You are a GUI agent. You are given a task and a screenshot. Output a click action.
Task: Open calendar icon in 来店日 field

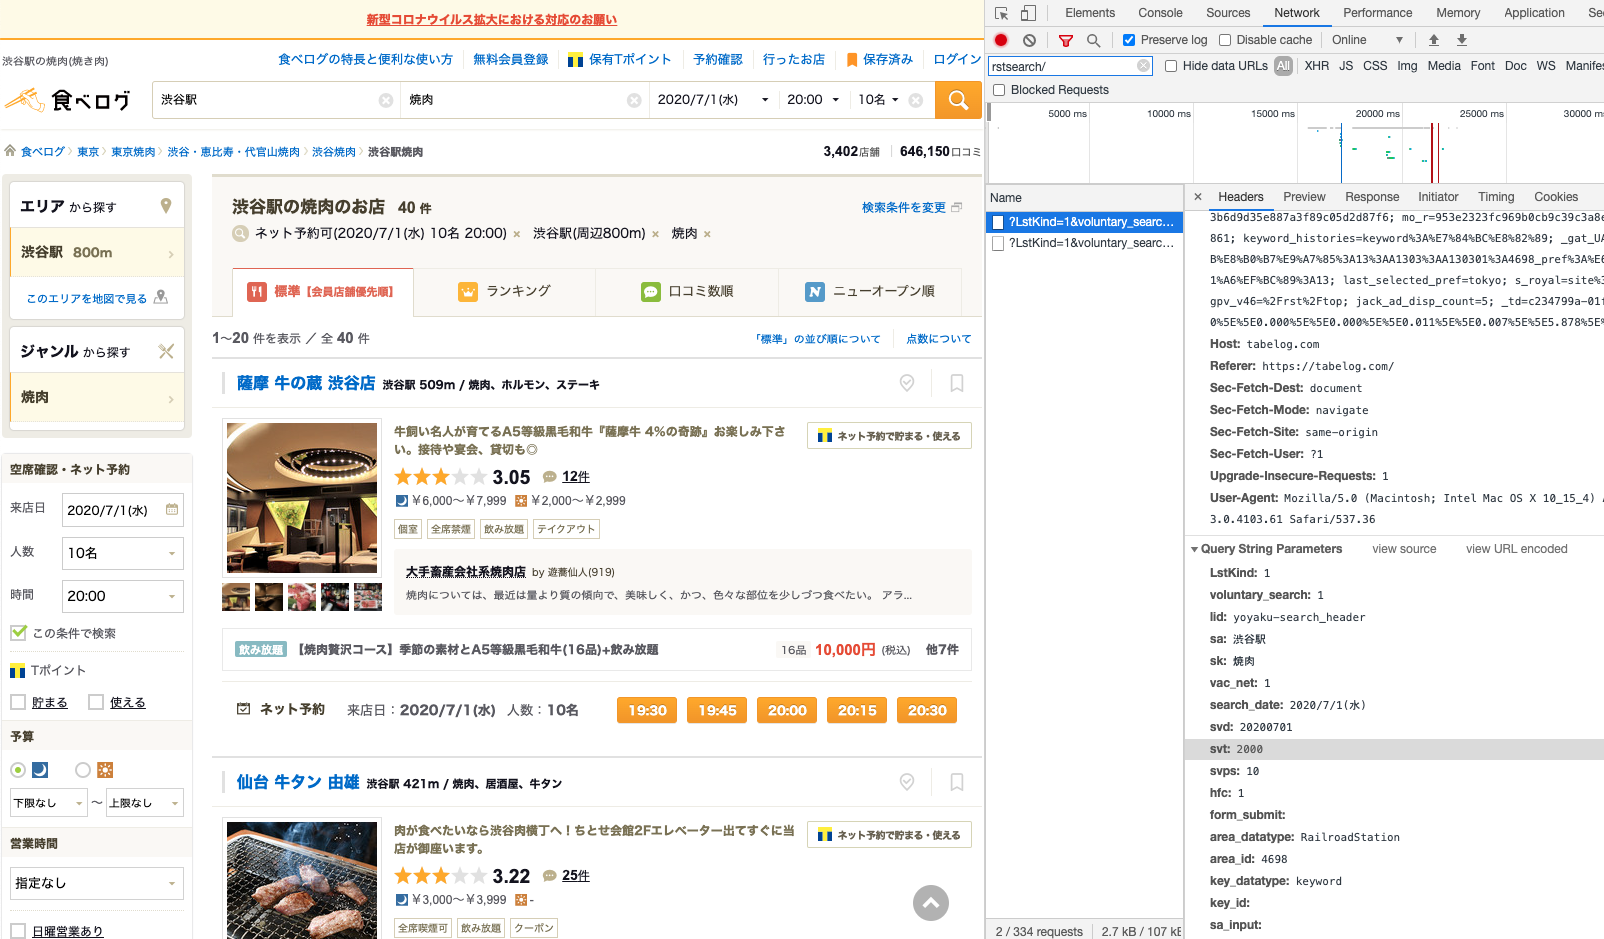(172, 510)
